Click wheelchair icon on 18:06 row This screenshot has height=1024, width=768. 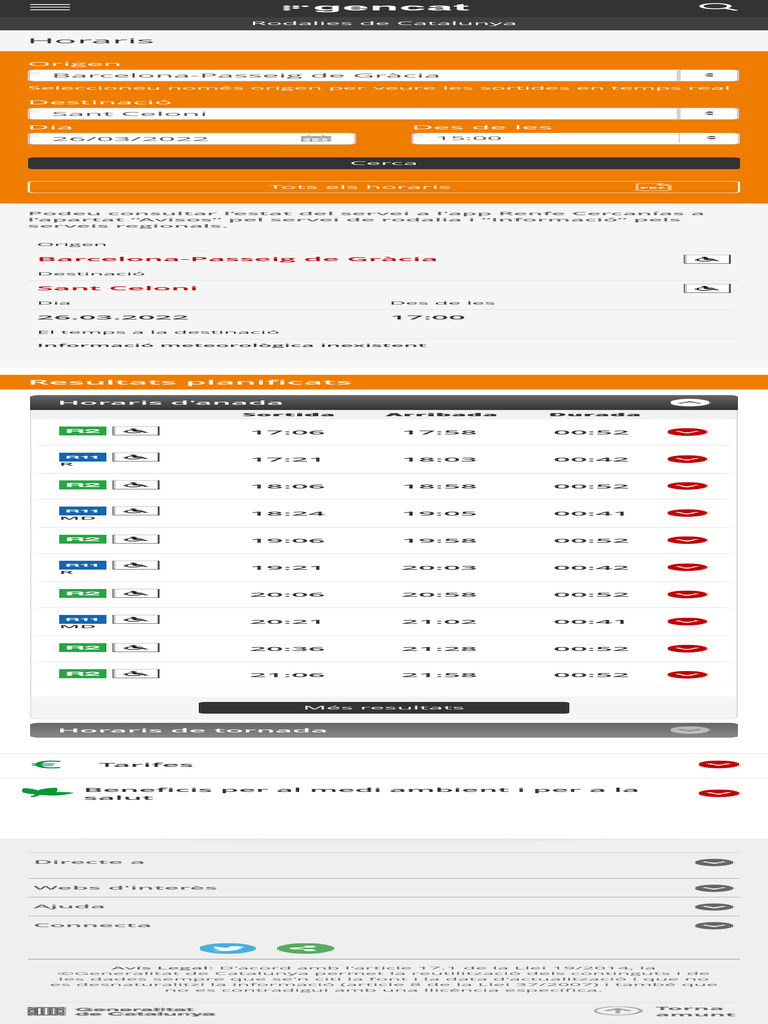click(136, 485)
